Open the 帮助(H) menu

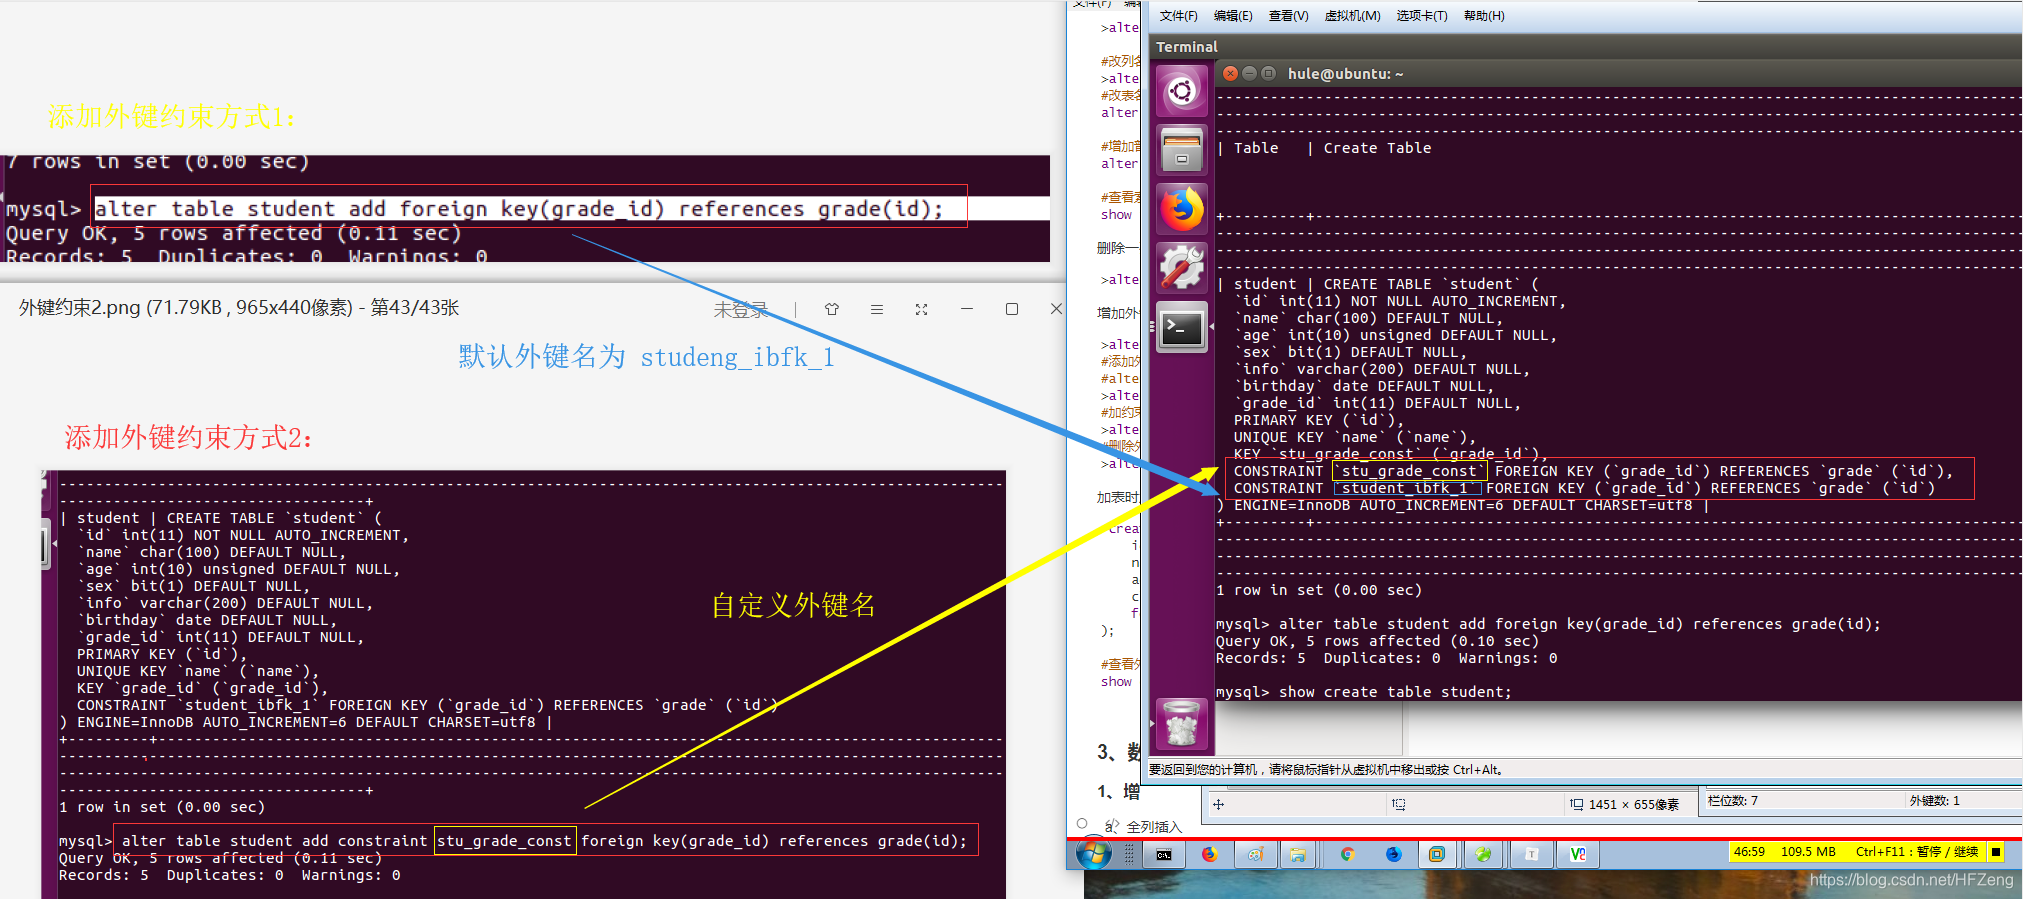(1484, 16)
